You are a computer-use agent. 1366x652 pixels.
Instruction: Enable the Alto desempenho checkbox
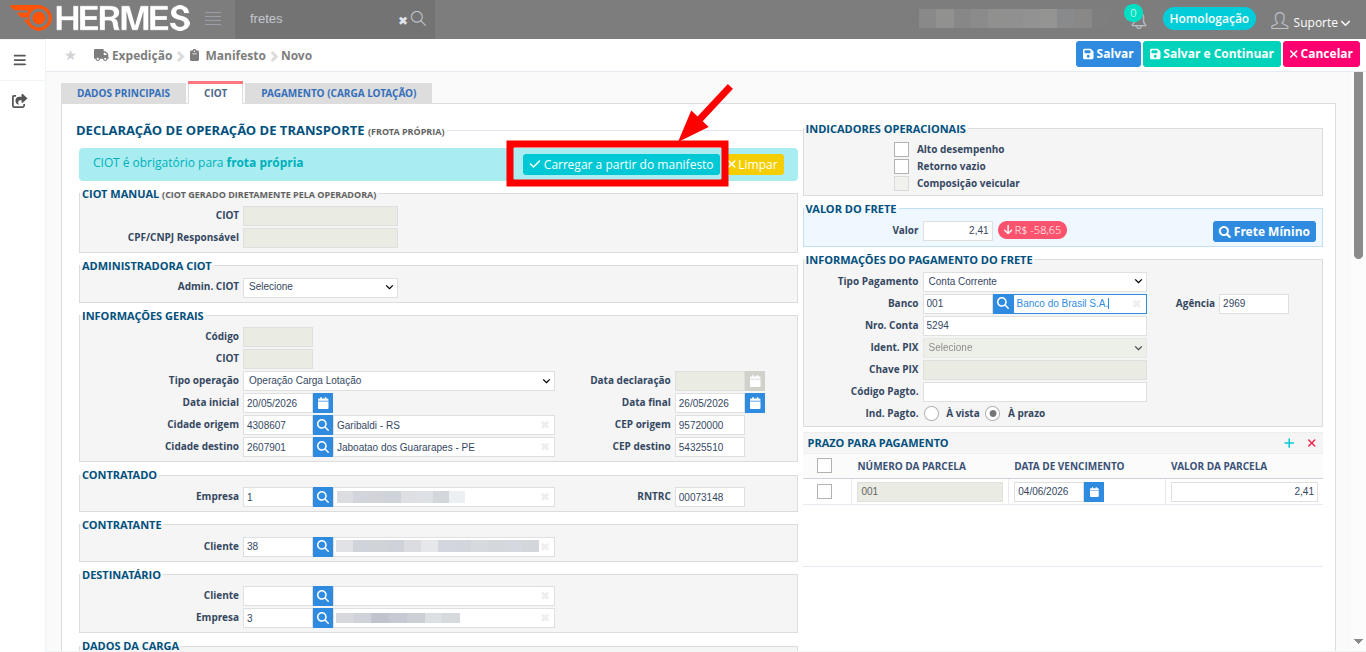pos(901,149)
